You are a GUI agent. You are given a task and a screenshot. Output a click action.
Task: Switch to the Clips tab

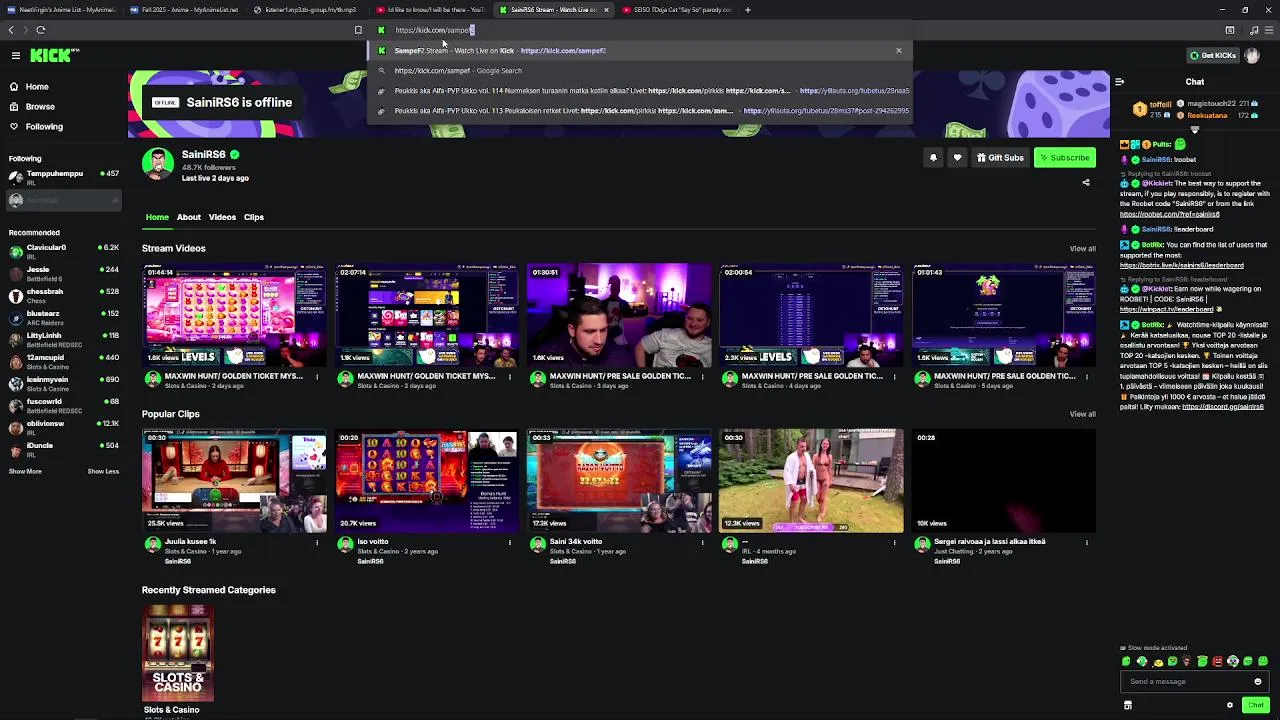pos(254,217)
